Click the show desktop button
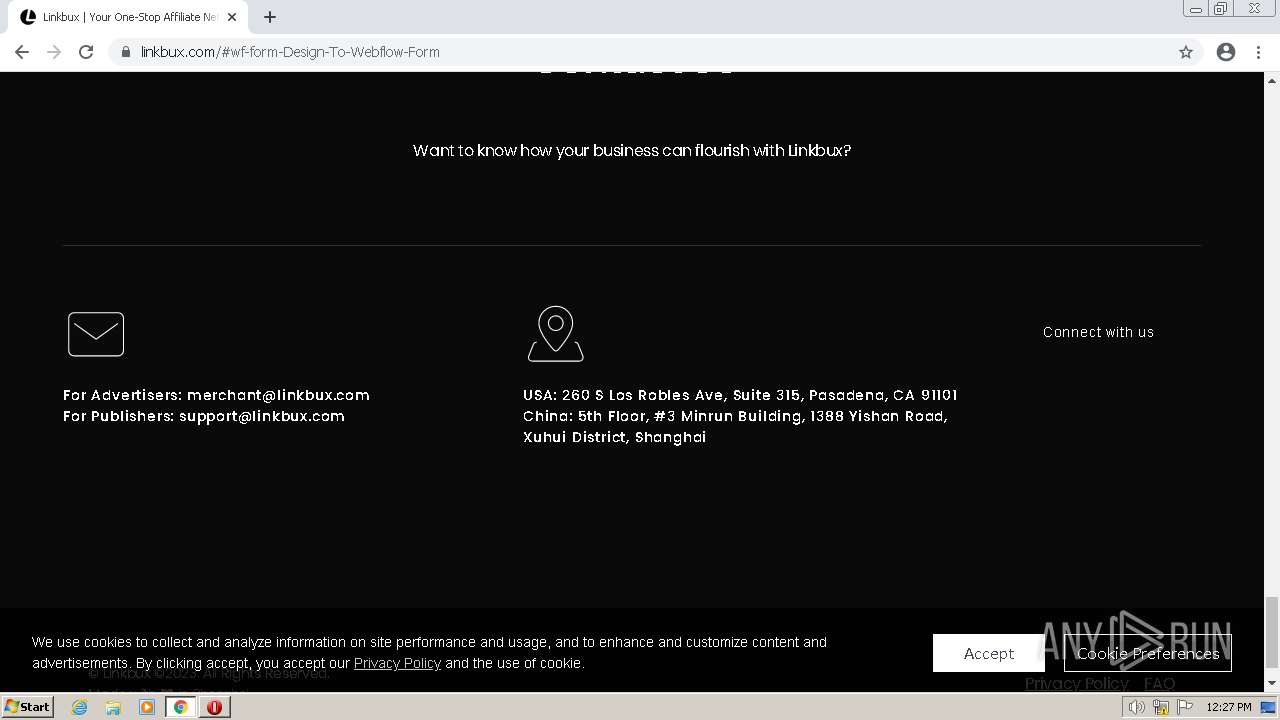Screen dimensions: 1280x720 [1270, 707]
